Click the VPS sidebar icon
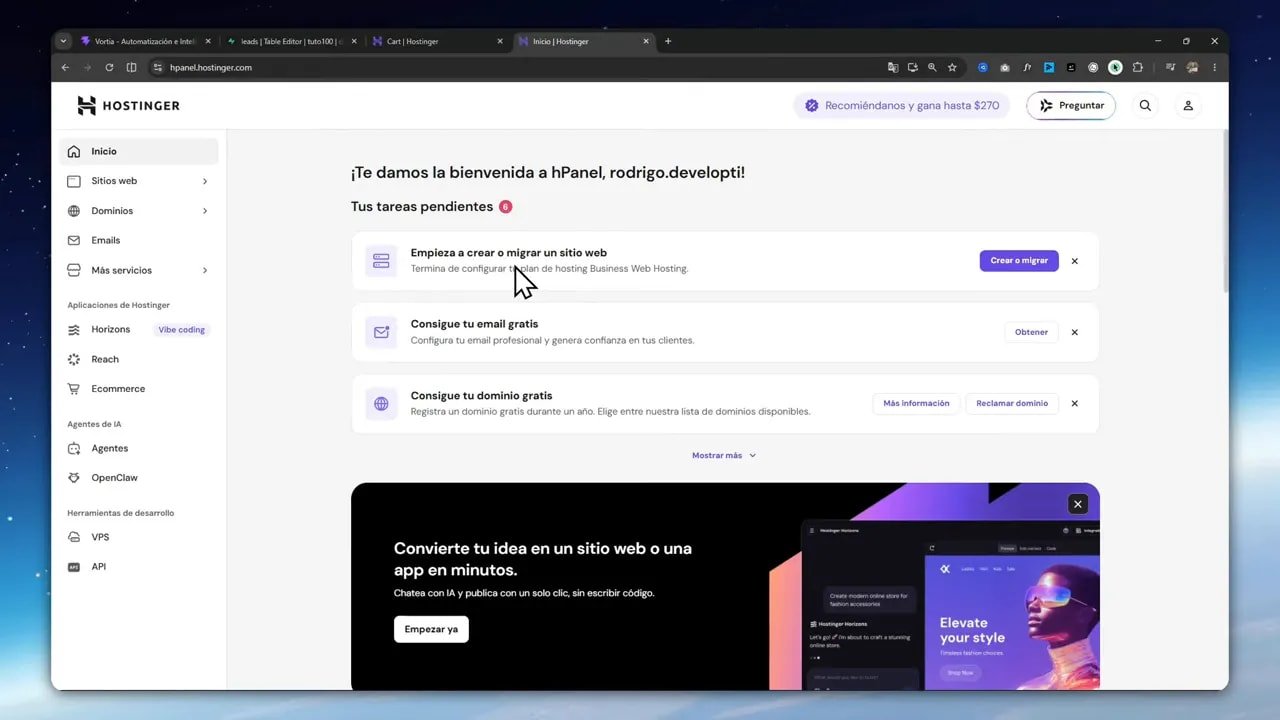This screenshot has width=1280, height=720. point(74,537)
